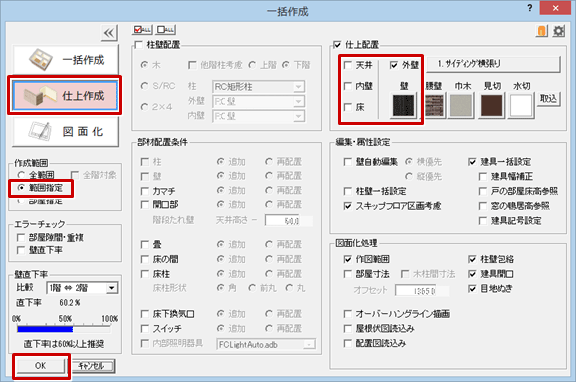Enable the 天井 checkbox

click(x=348, y=65)
